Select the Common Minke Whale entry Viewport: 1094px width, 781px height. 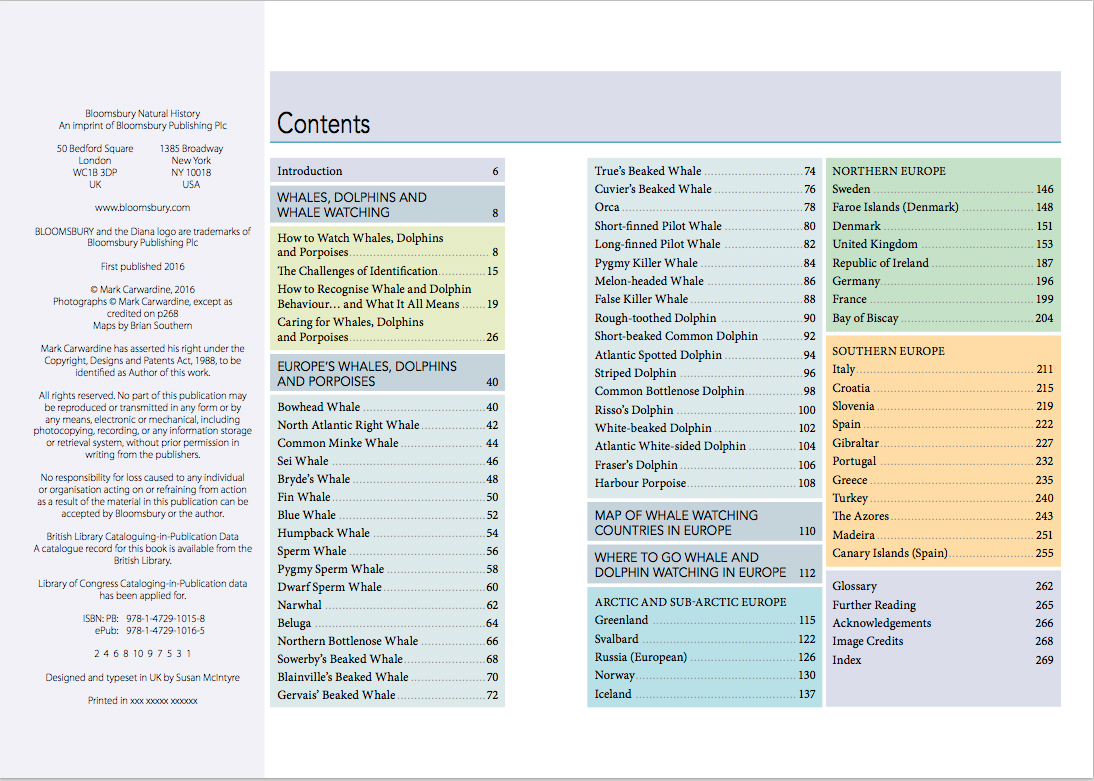coord(387,443)
